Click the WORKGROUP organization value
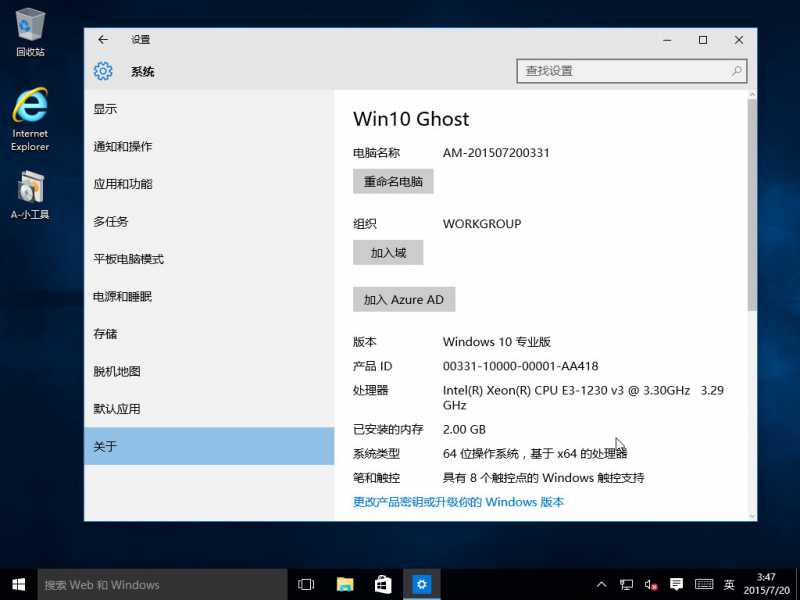Viewport: 800px width, 600px height. tap(482, 224)
